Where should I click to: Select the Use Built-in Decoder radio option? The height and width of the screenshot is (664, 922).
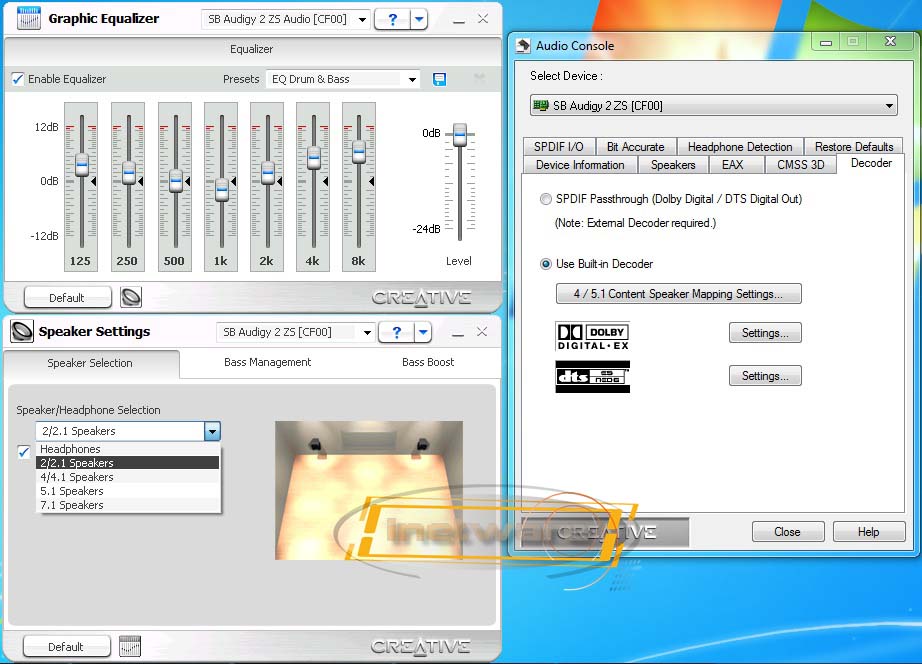click(545, 264)
